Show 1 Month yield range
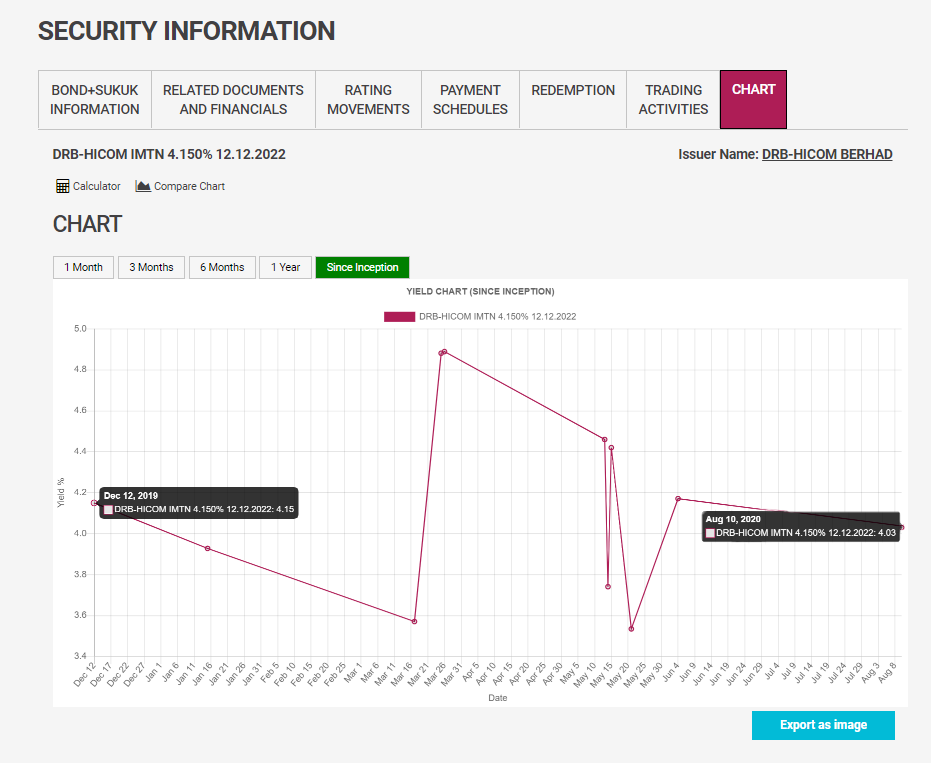Viewport: 931px width, 763px height. pos(84,267)
